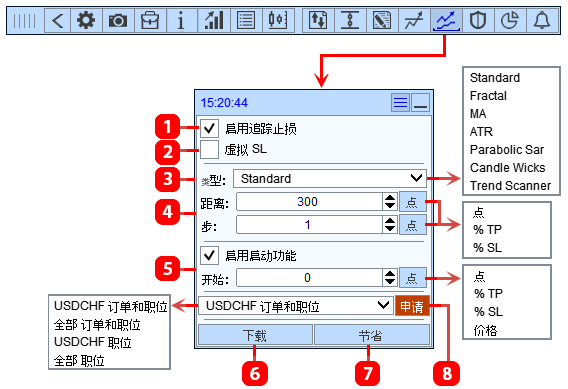Click the 距离 value field showing 300
The width and height of the screenshot is (568, 389).
pyautogui.click(x=309, y=202)
